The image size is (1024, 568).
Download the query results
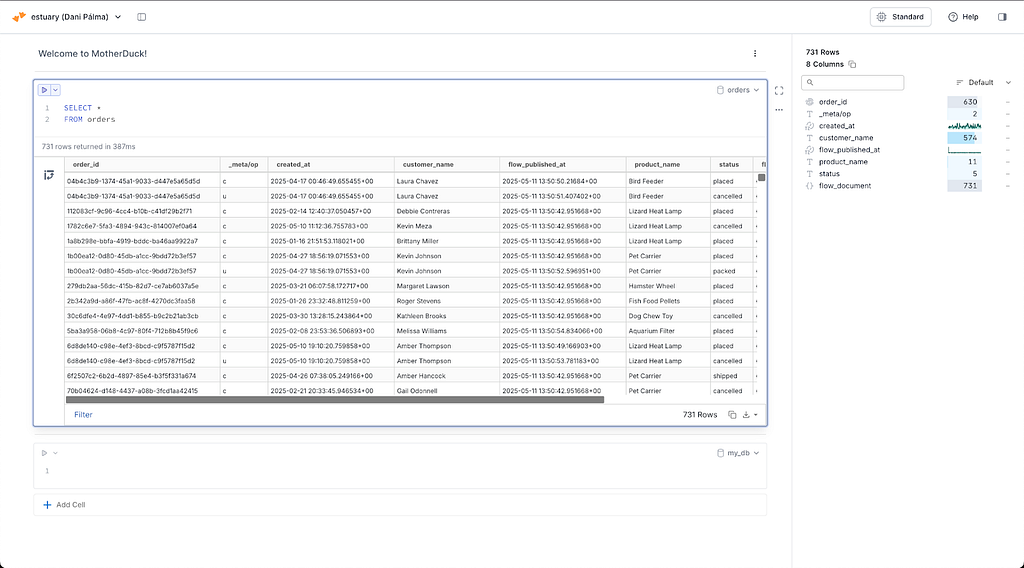pyautogui.click(x=746, y=415)
